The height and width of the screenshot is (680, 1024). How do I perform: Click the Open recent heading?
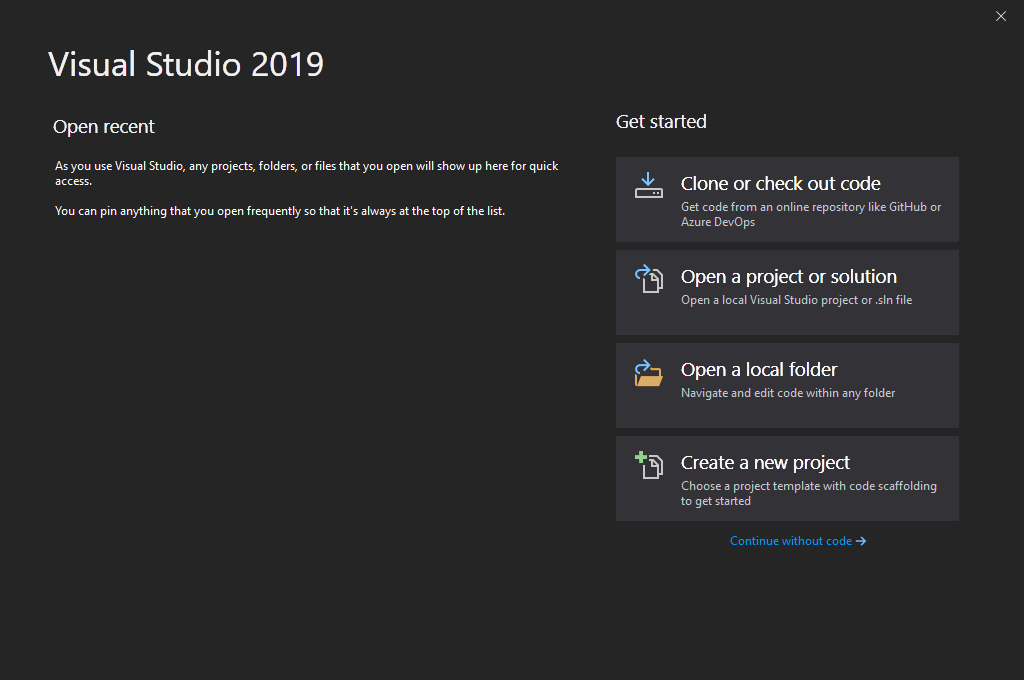(104, 127)
